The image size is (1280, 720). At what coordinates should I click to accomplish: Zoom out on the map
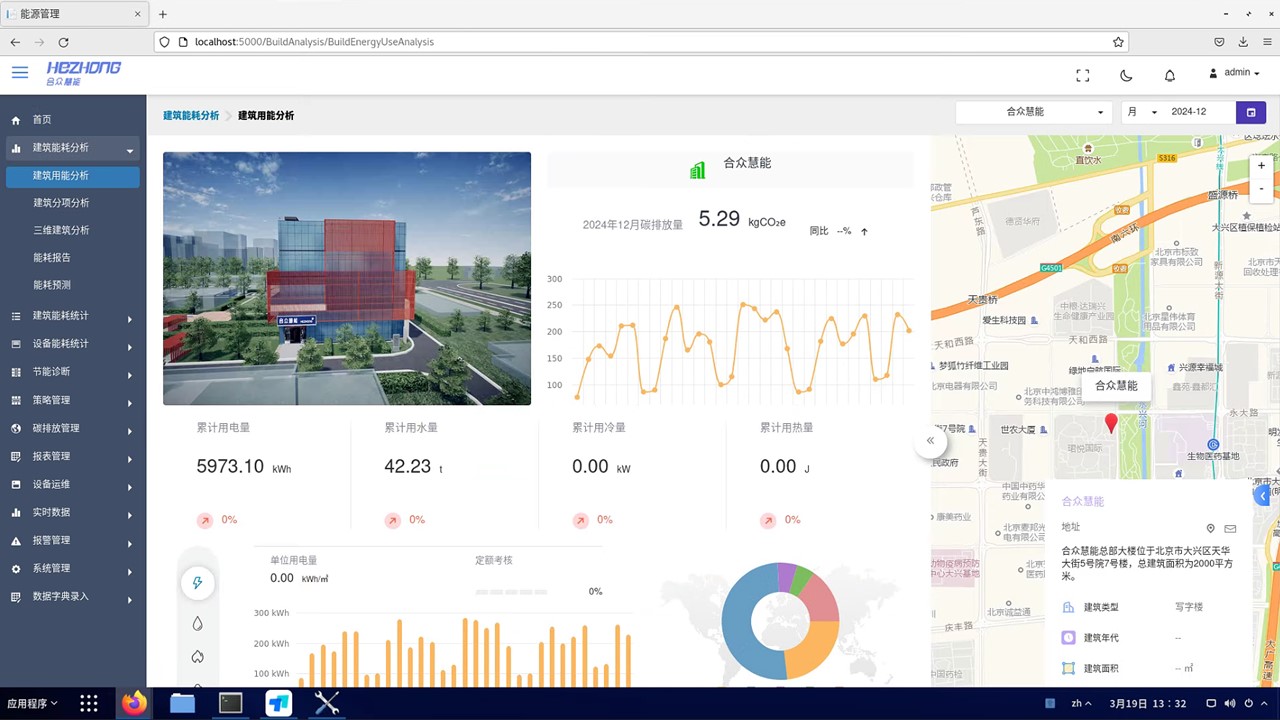coord(1261,188)
